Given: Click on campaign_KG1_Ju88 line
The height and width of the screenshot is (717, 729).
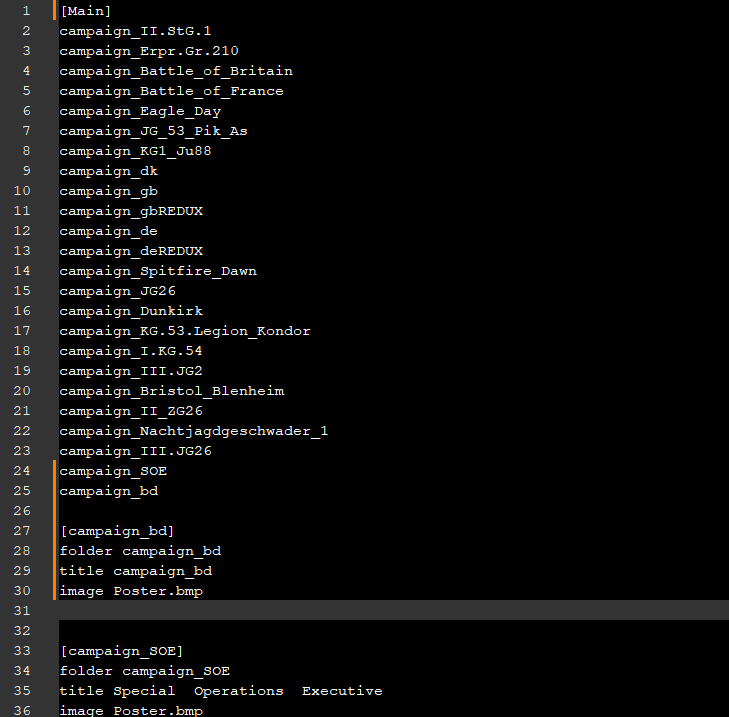Looking at the screenshot, I should (x=135, y=151).
